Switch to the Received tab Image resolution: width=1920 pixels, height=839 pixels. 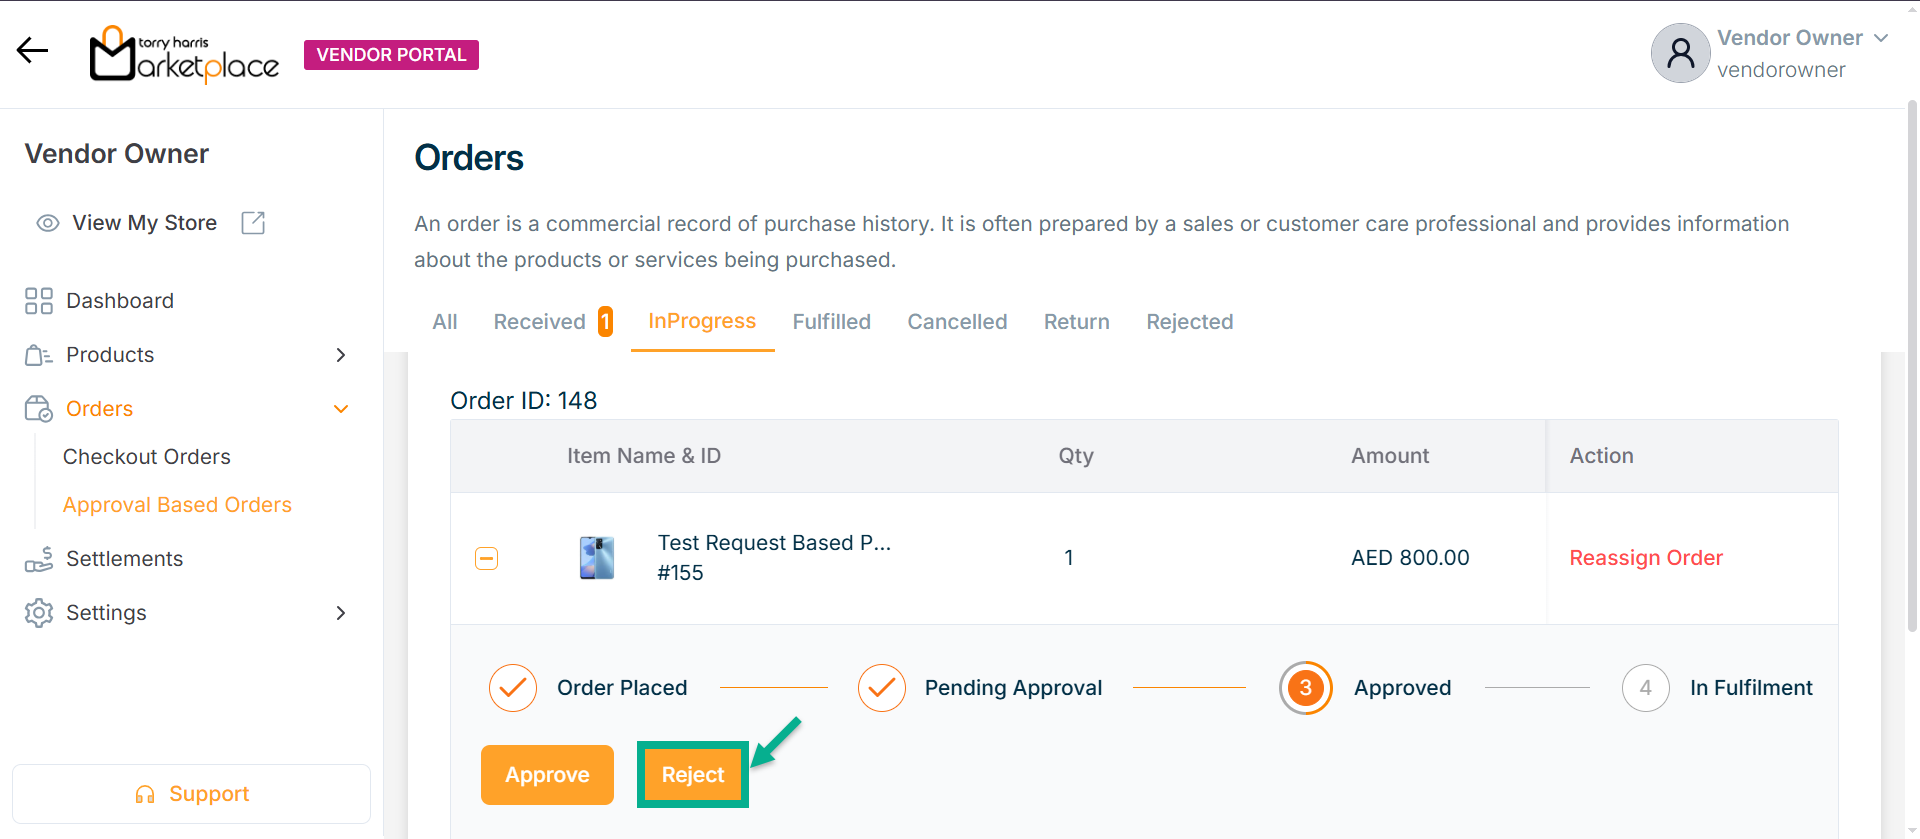[x=540, y=322]
